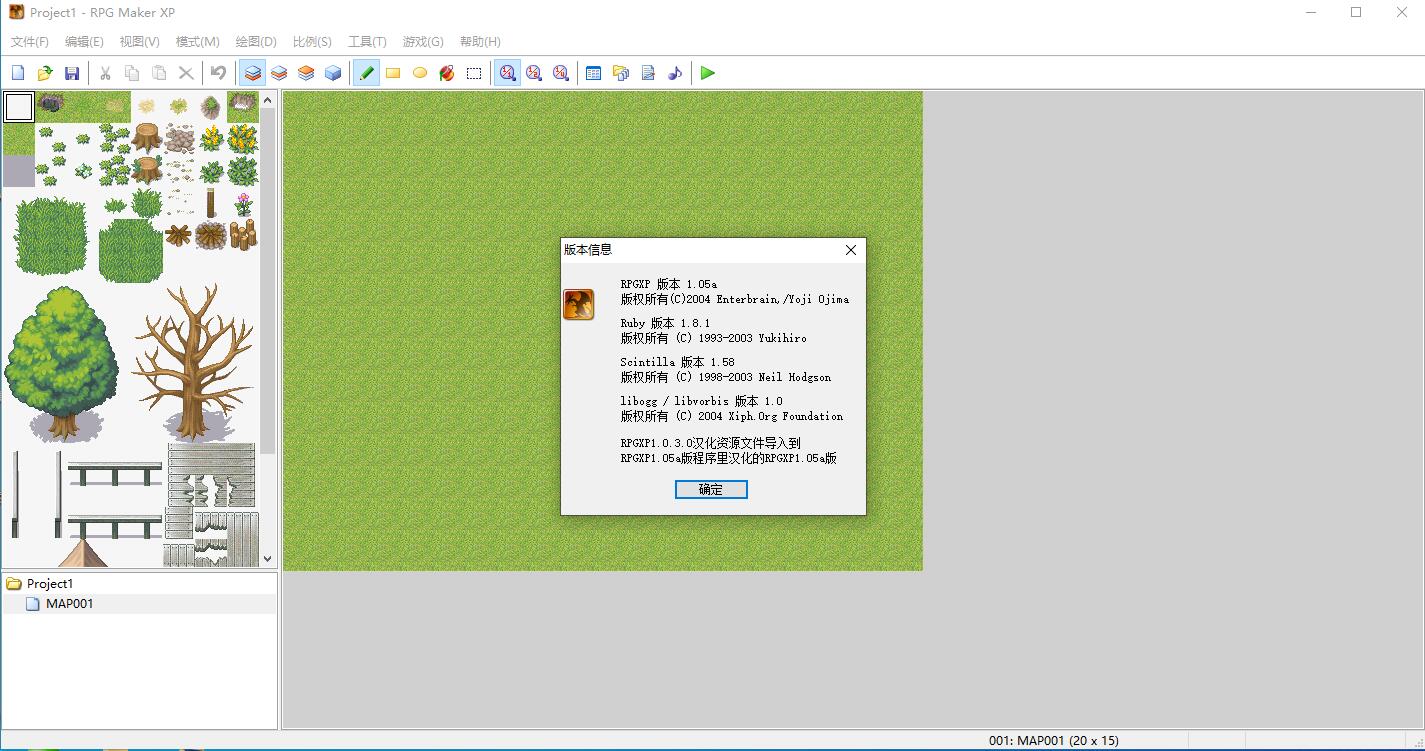1425x751 pixels.
Task: Open the 编辑(E) menu
Action: click(x=84, y=42)
